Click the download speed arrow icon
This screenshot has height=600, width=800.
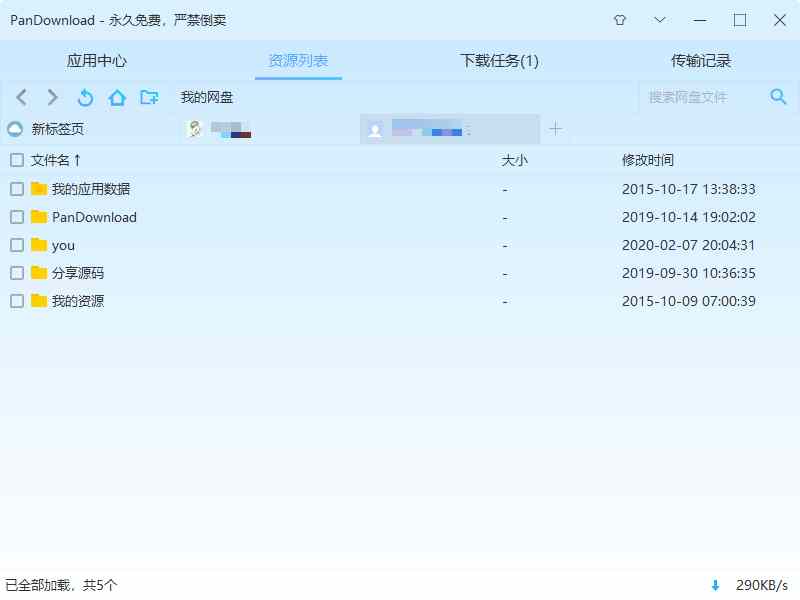click(x=715, y=585)
